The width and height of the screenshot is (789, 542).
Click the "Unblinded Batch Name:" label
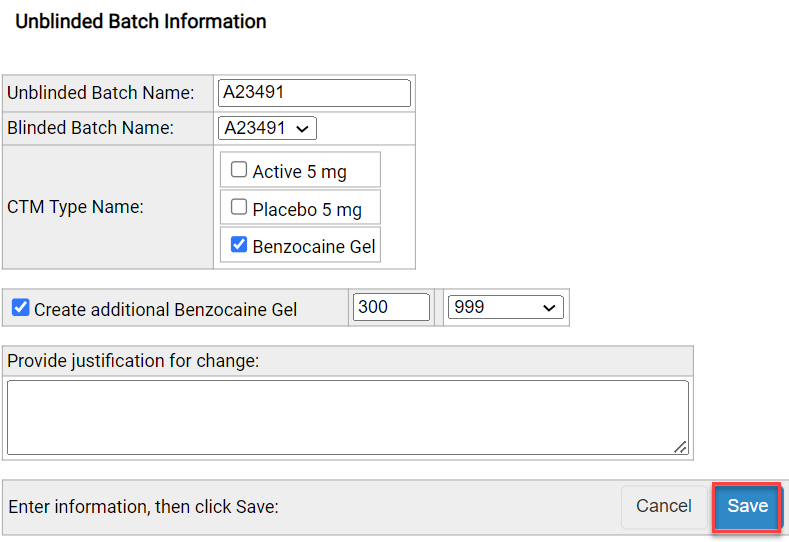(x=100, y=93)
